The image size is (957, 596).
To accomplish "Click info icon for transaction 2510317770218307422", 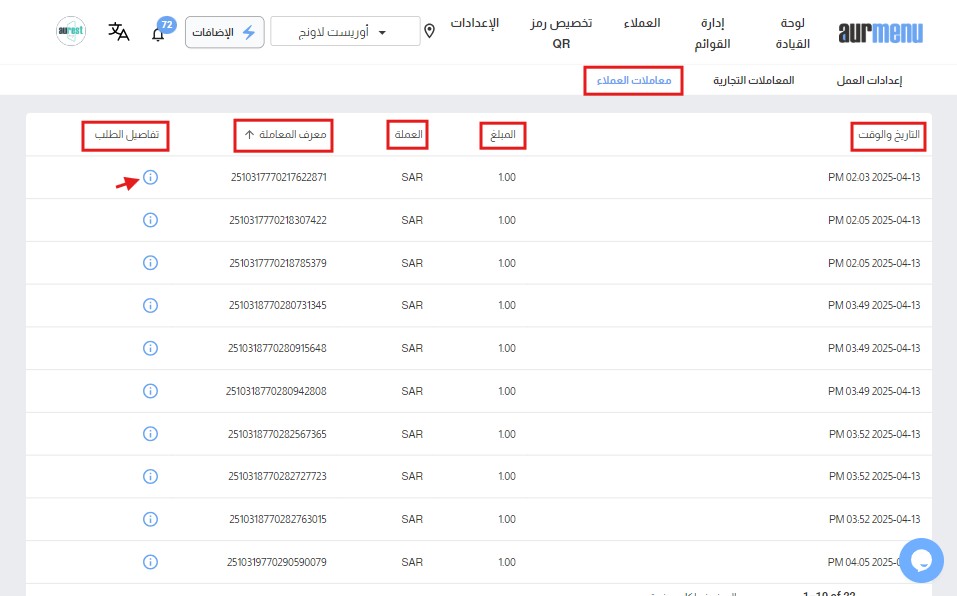I will pos(150,220).
